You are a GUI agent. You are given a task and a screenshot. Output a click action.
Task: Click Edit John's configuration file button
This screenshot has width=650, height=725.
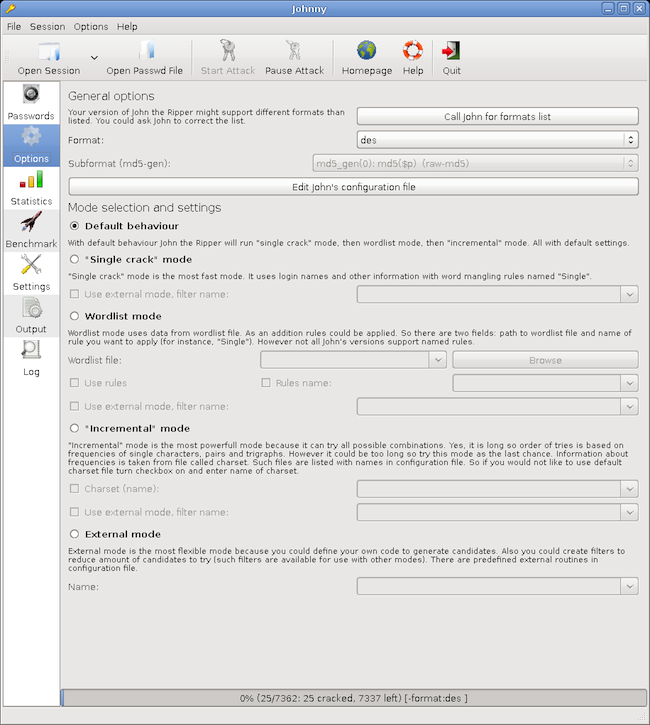[354, 187]
